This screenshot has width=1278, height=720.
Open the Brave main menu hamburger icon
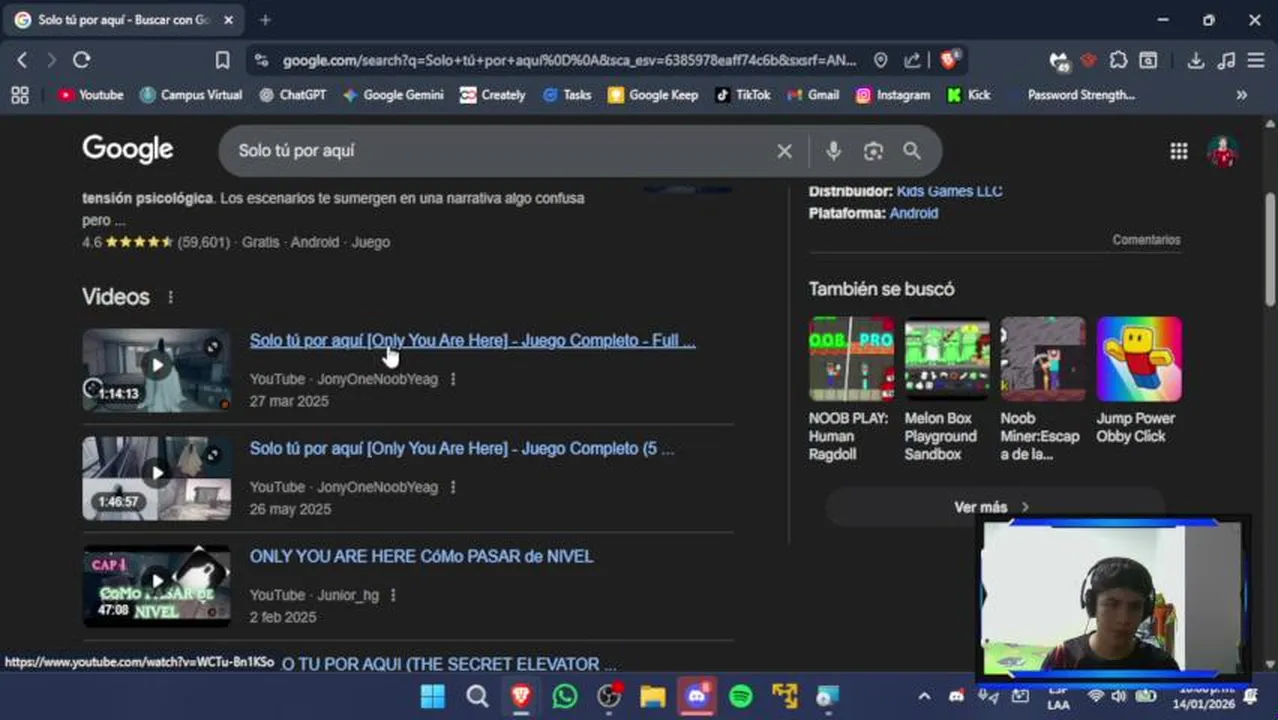click(x=1256, y=60)
